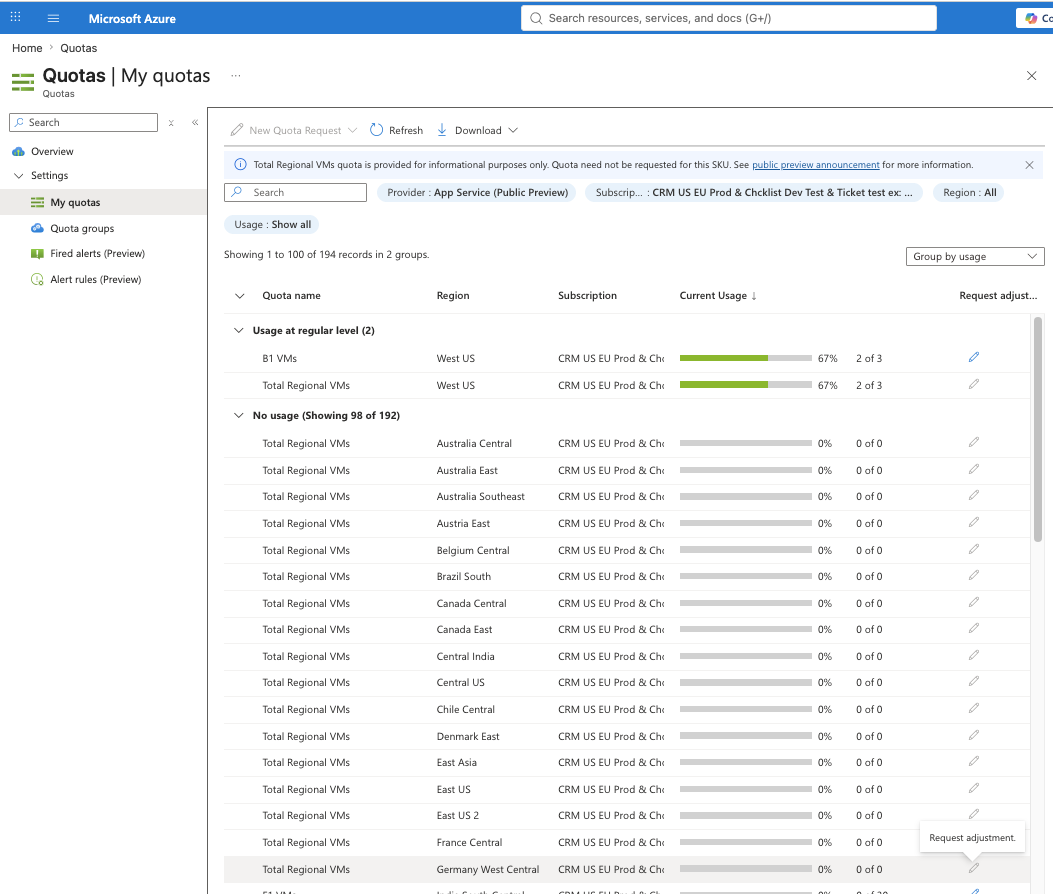This screenshot has width=1053, height=894.
Task: Select My quotas menu item
Action: (75, 202)
